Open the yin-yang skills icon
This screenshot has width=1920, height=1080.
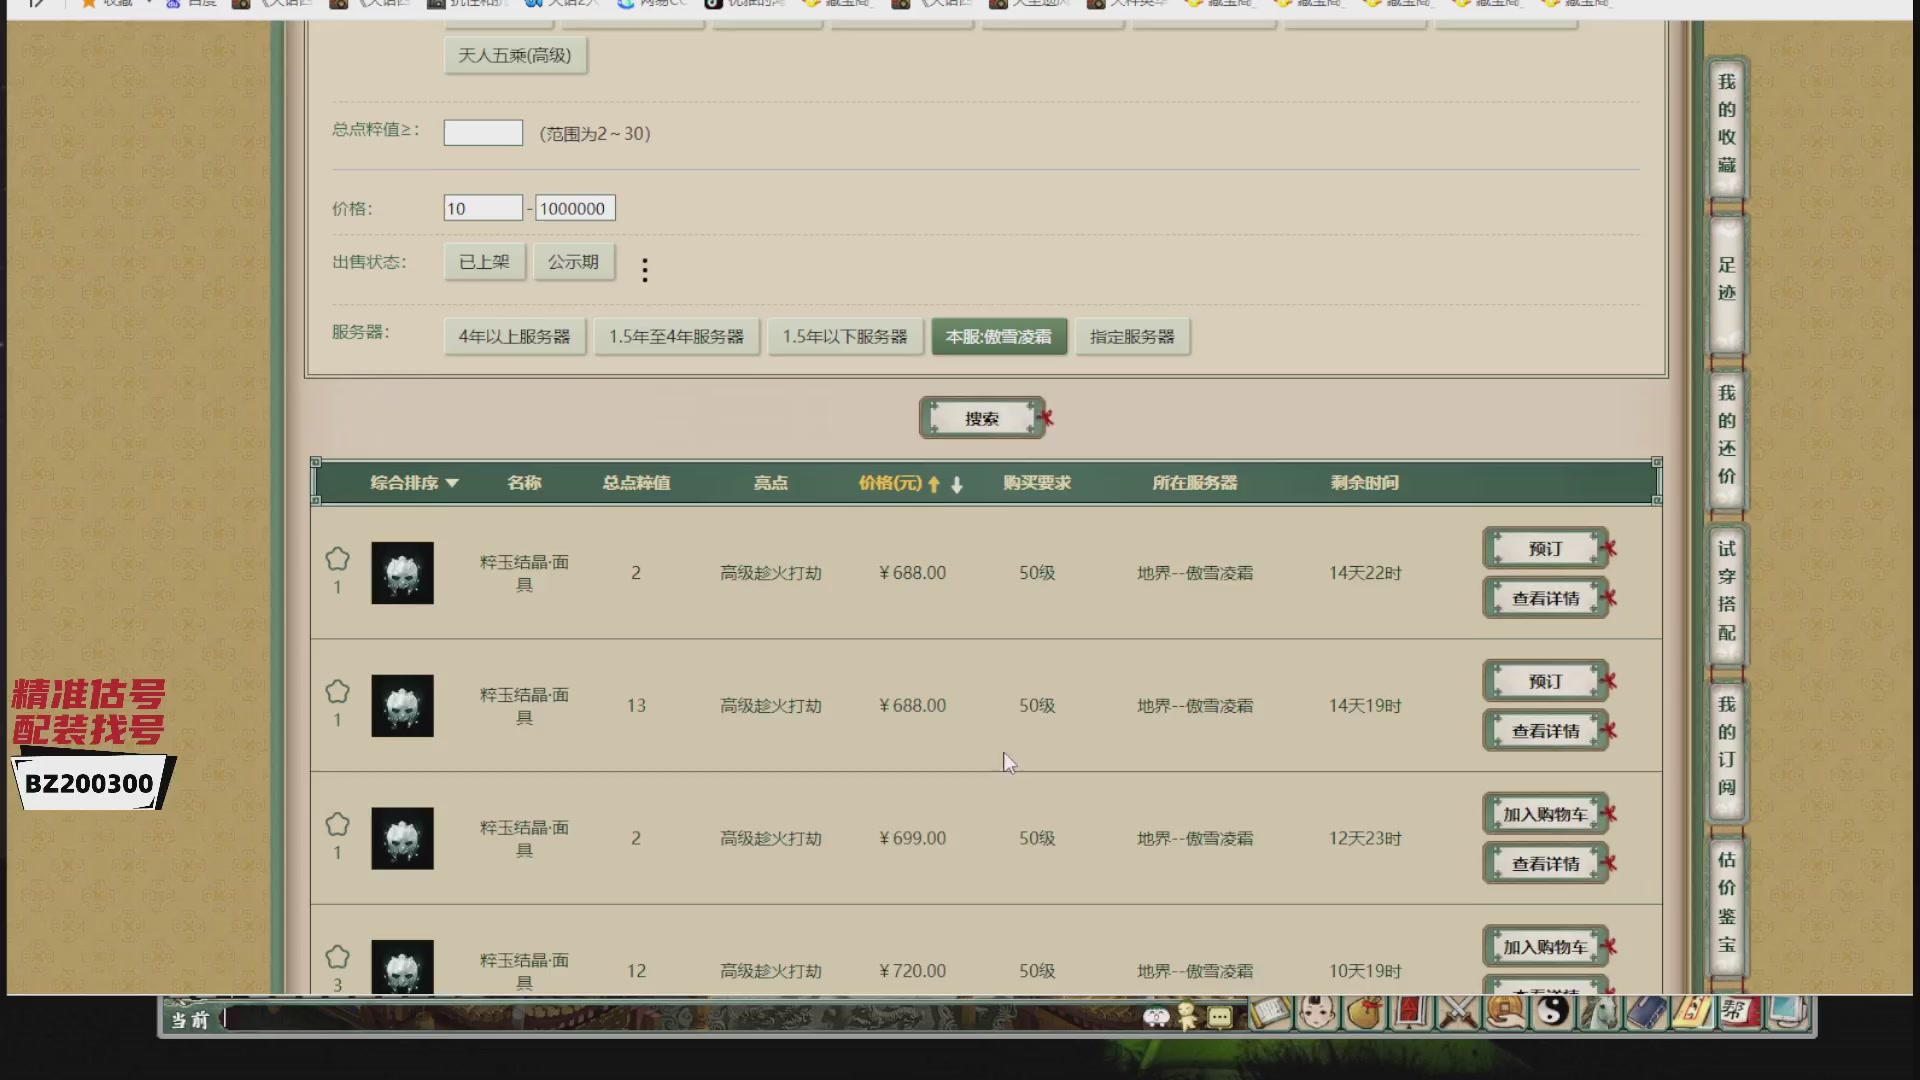[x=1553, y=1012]
